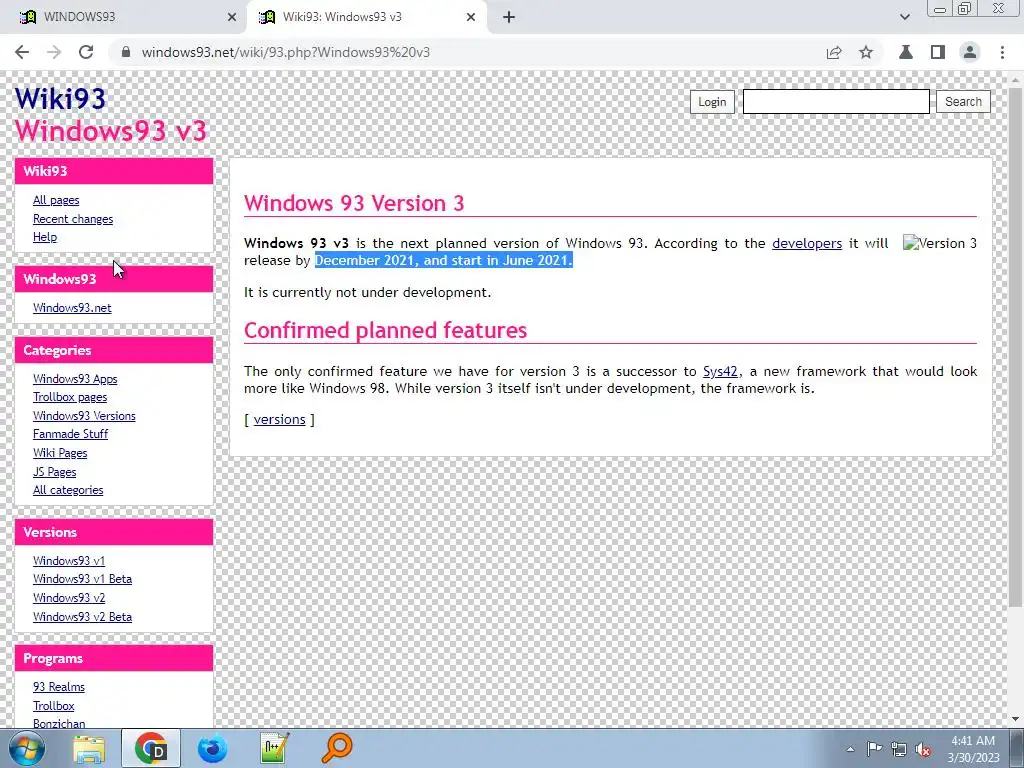Open the Action Center flag icon
This screenshot has height=768, width=1024.
click(x=874, y=749)
